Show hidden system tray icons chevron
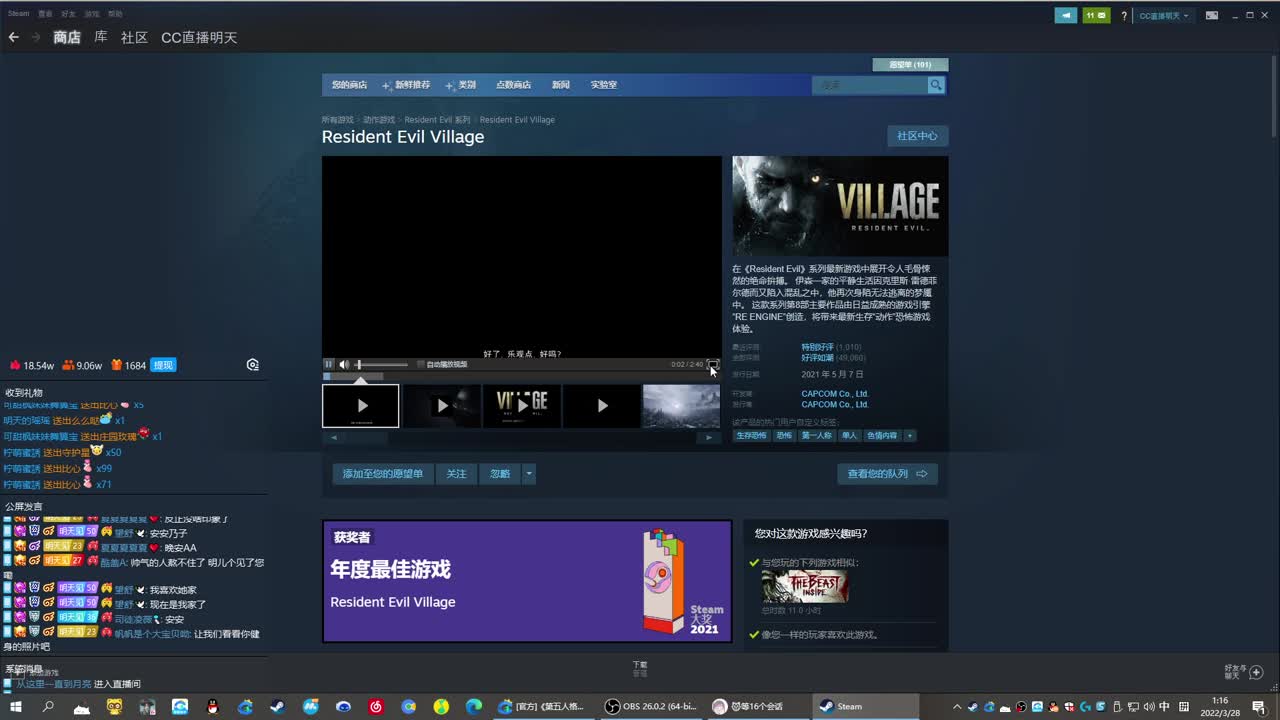The width and height of the screenshot is (1280, 720). coord(957,706)
